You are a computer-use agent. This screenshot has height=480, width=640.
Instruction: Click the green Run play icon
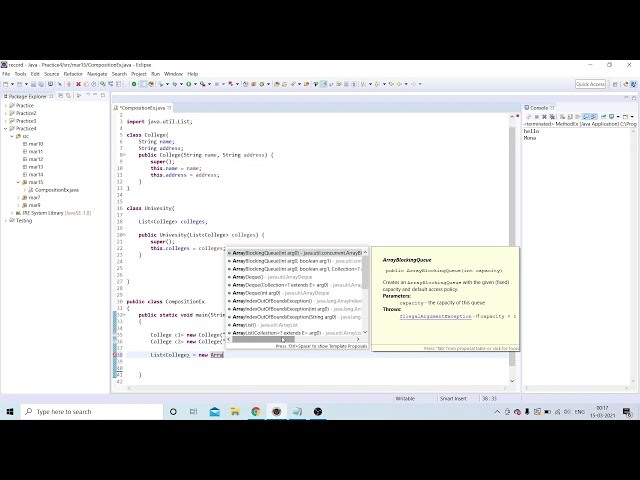(189, 84)
